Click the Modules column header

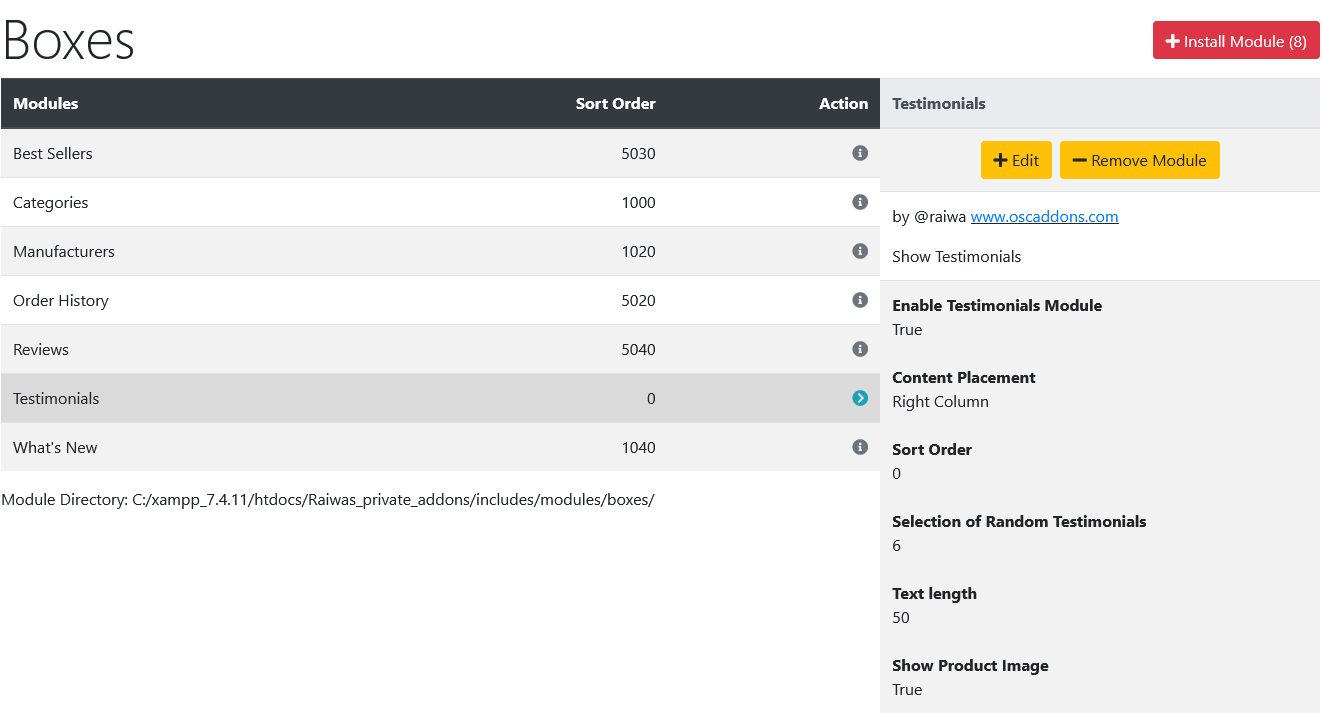pyautogui.click(x=46, y=103)
